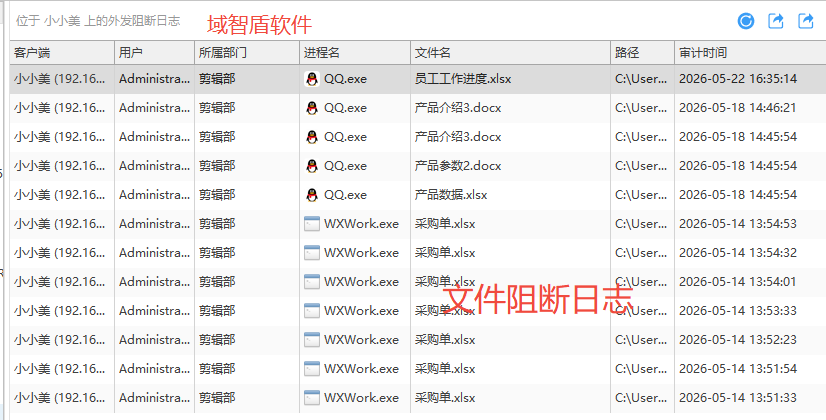Click audit time 2026-05-22 16:35:14
This screenshot has width=826, height=420.
(x=738, y=79)
